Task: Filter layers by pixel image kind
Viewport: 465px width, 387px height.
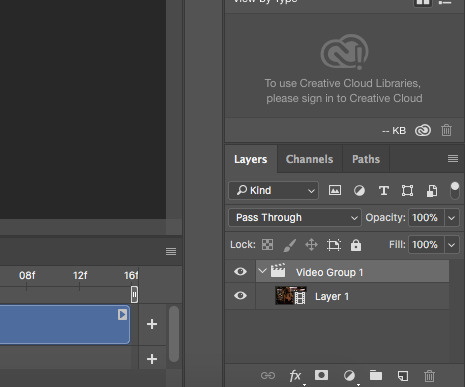Action: tap(335, 190)
